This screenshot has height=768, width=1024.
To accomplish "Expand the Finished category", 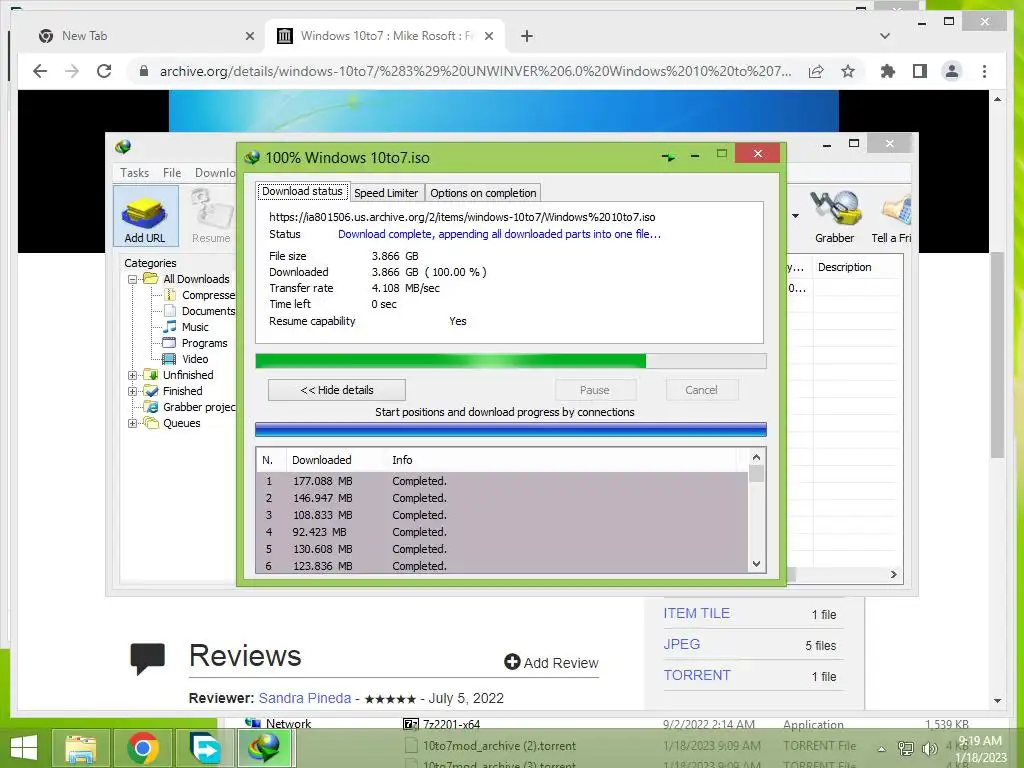I will click(132, 391).
